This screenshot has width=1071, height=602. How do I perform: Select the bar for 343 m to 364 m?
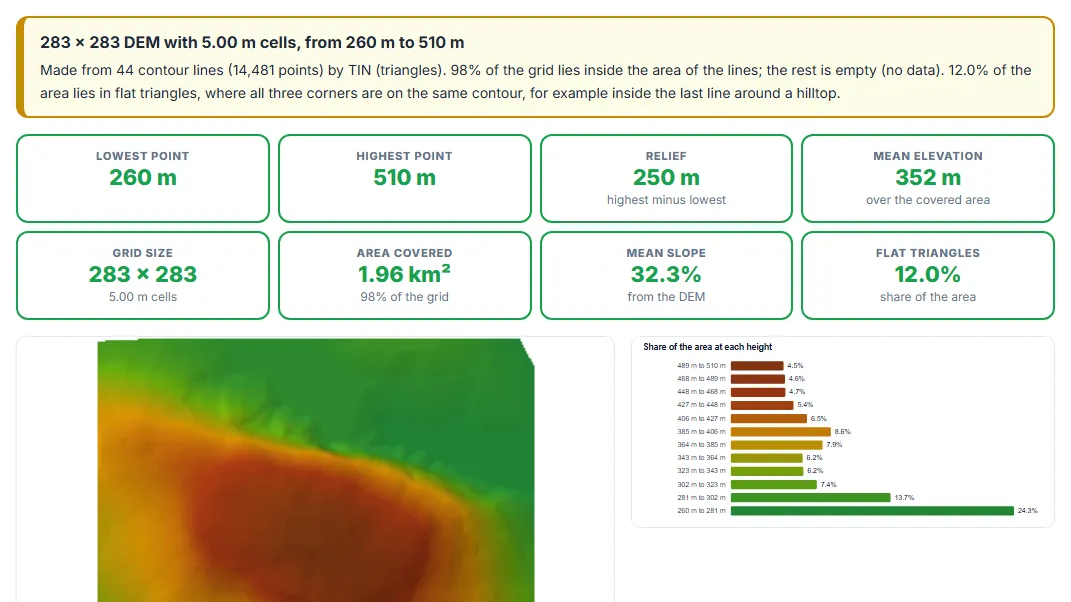[x=766, y=458]
